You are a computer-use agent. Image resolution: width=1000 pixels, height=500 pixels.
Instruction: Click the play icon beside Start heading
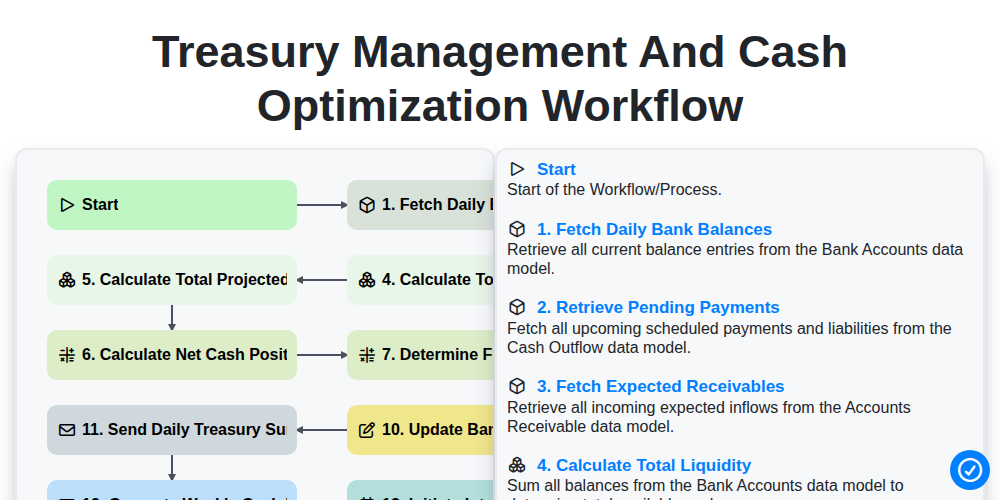click(517, 169)
